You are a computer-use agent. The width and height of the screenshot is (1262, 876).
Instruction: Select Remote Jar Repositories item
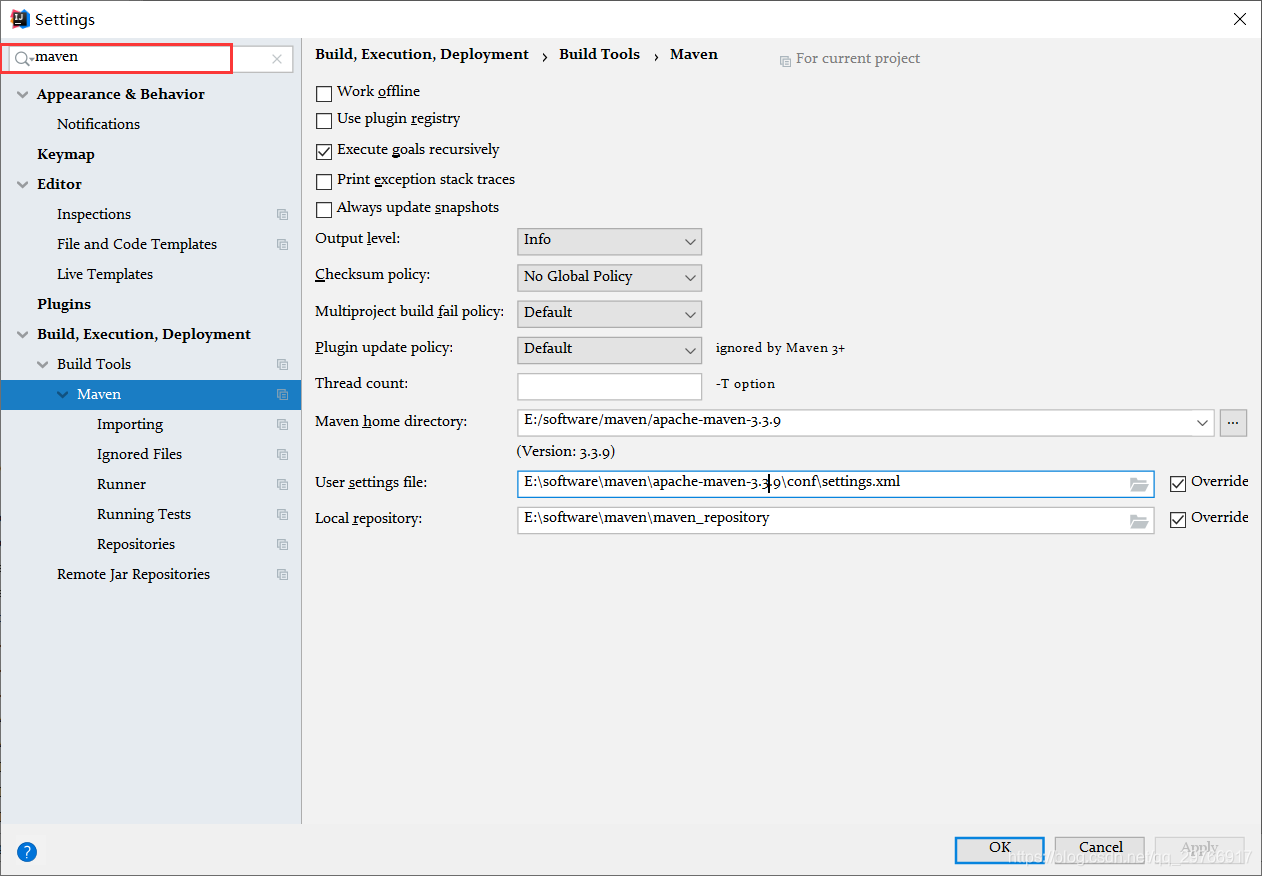(x=133, y=574)
